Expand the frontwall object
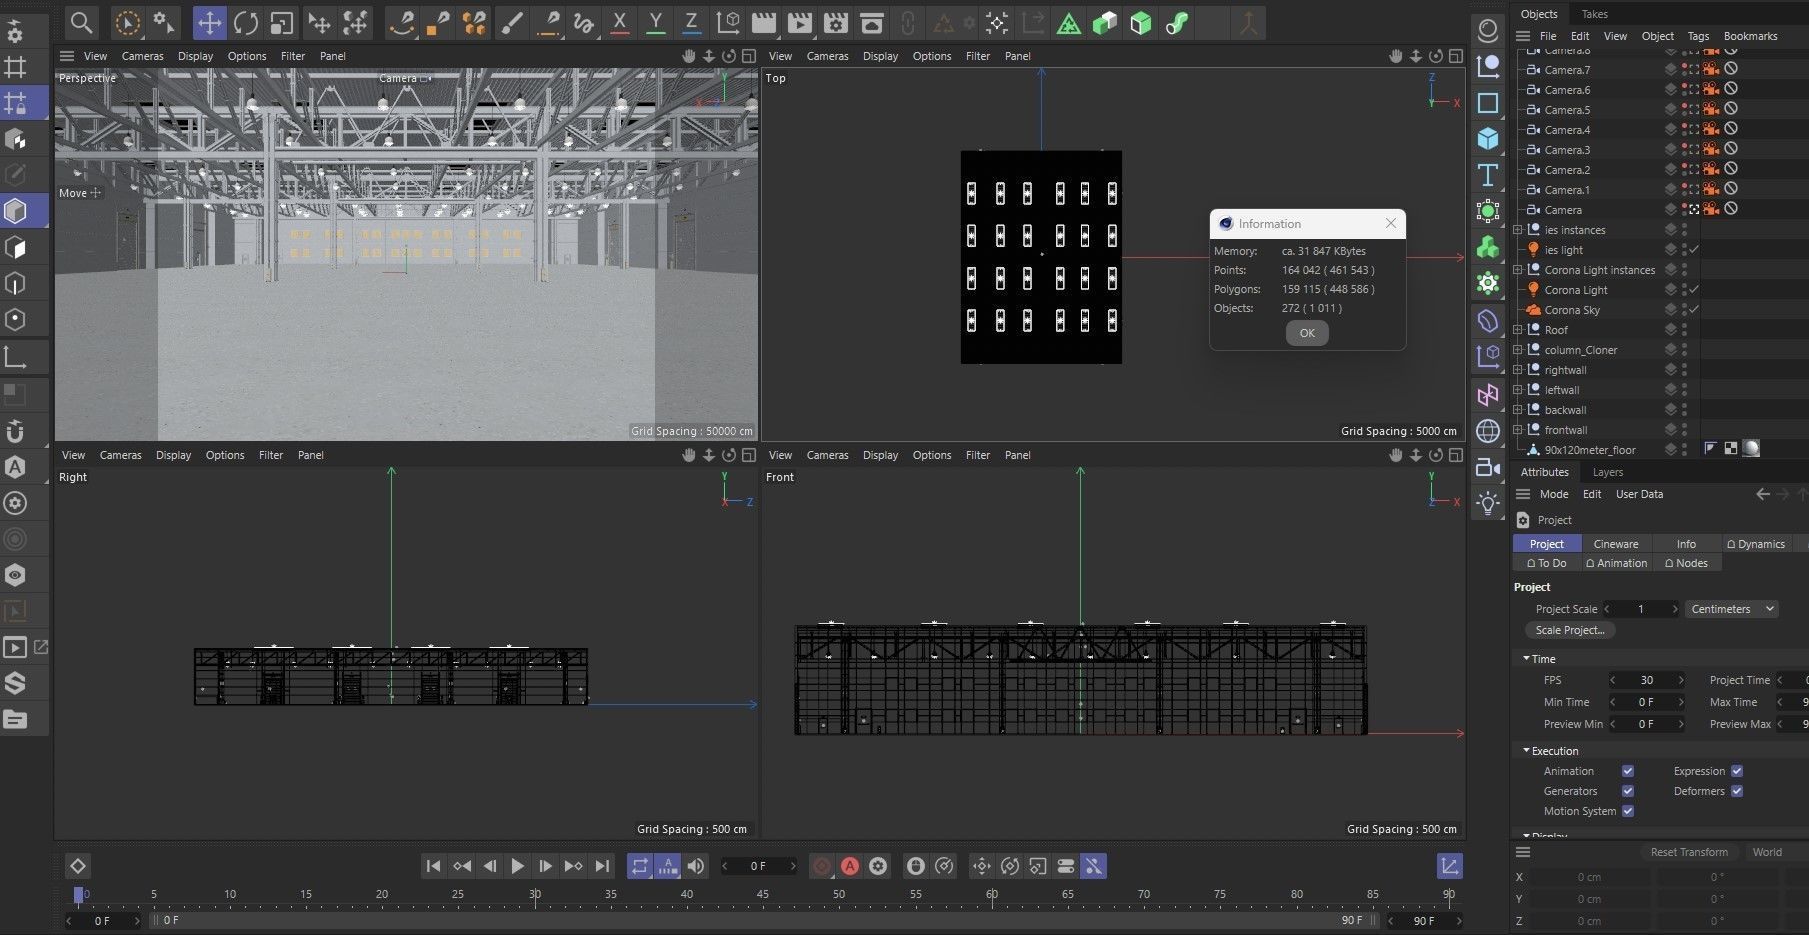Viewport: 1809px width, 935px height. [x=1518, y=430]
